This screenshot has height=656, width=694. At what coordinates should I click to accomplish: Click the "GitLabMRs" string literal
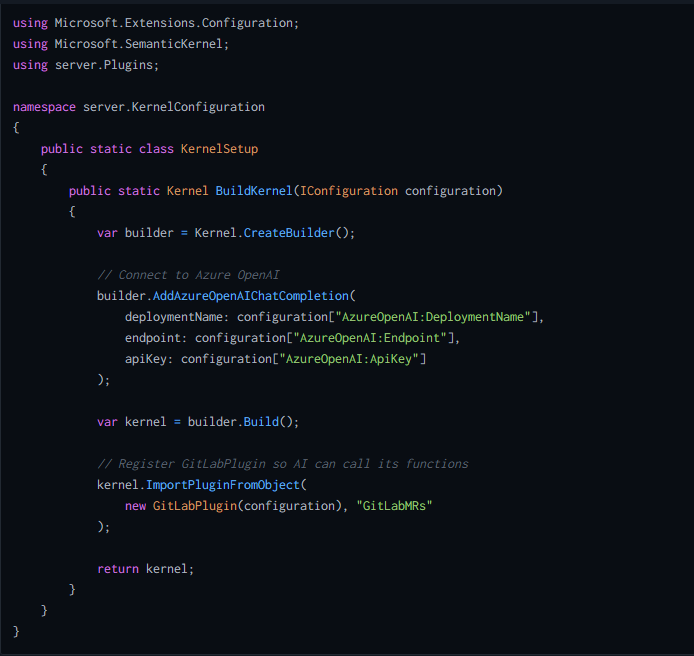(394, 505)
